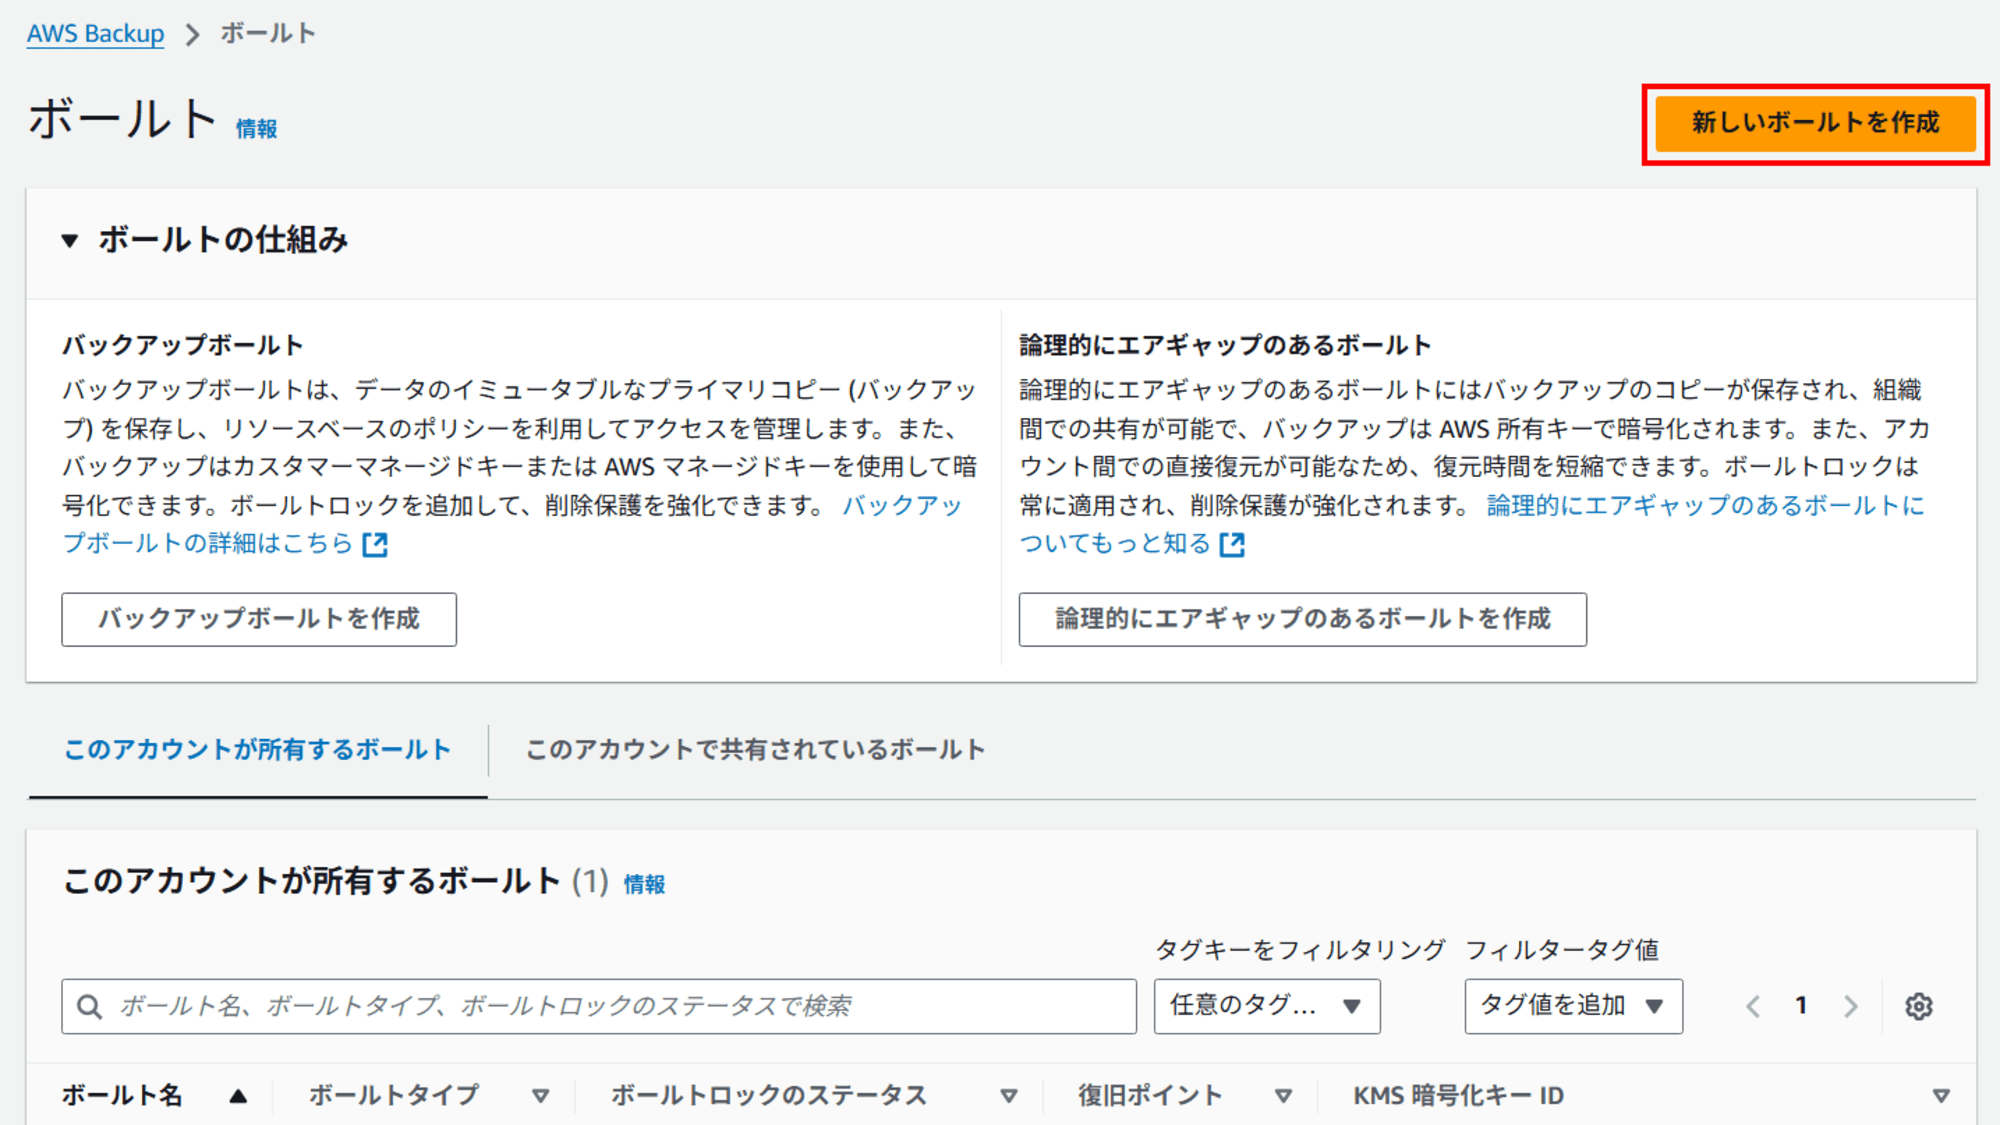Click the ボールト breadcrumb text
The height and width of the screenshot is (1125, 2000).
coord(268,33)
